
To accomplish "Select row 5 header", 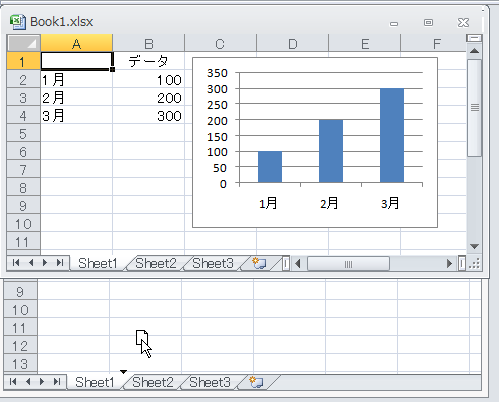I will point(23,134).
